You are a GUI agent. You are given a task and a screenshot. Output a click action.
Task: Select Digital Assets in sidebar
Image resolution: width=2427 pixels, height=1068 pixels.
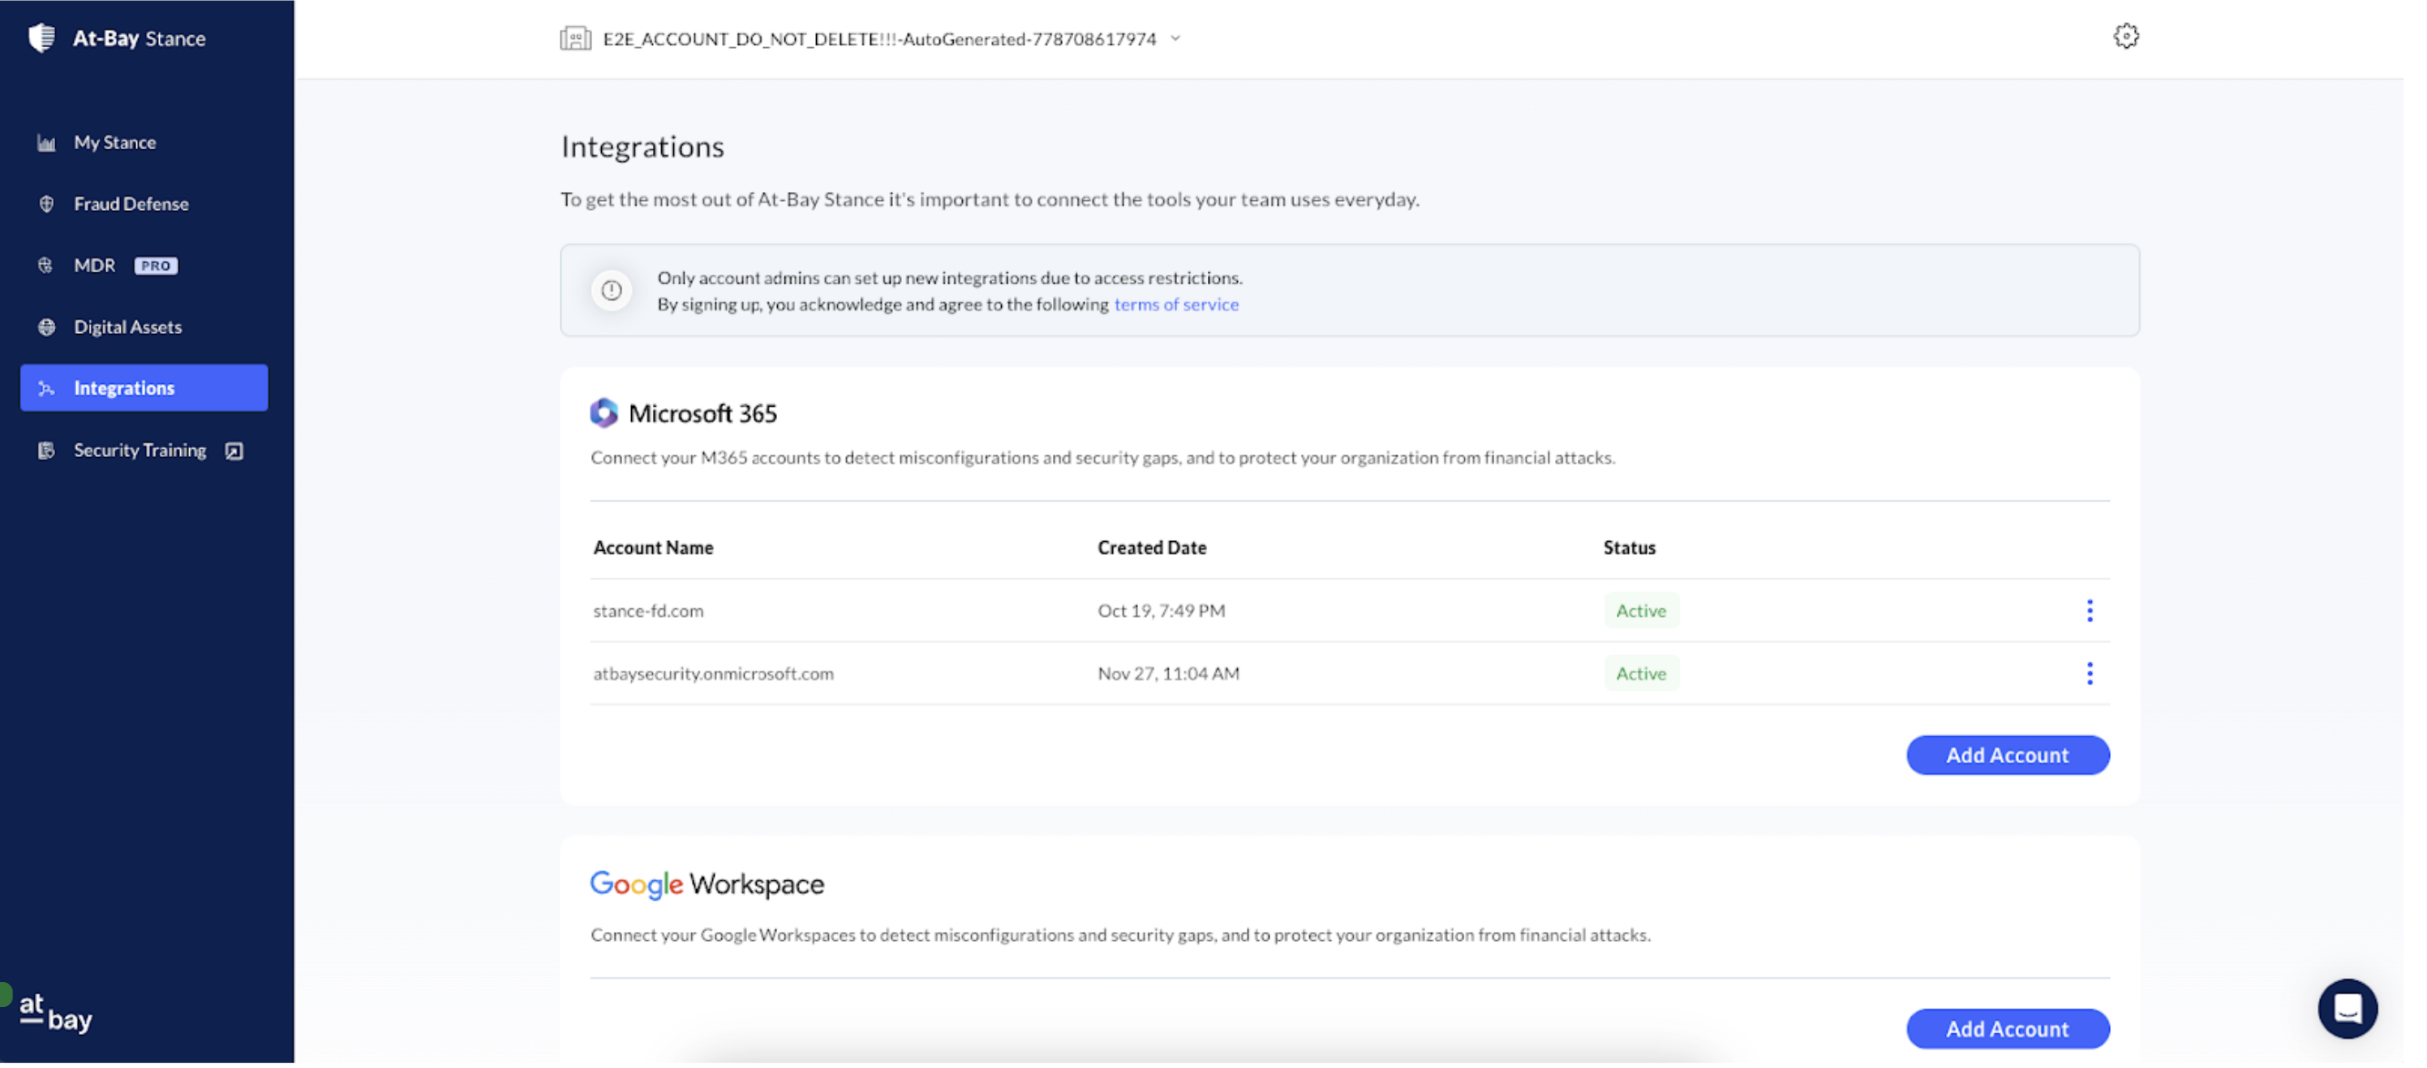pyautogui.click(x=127, y=327)
